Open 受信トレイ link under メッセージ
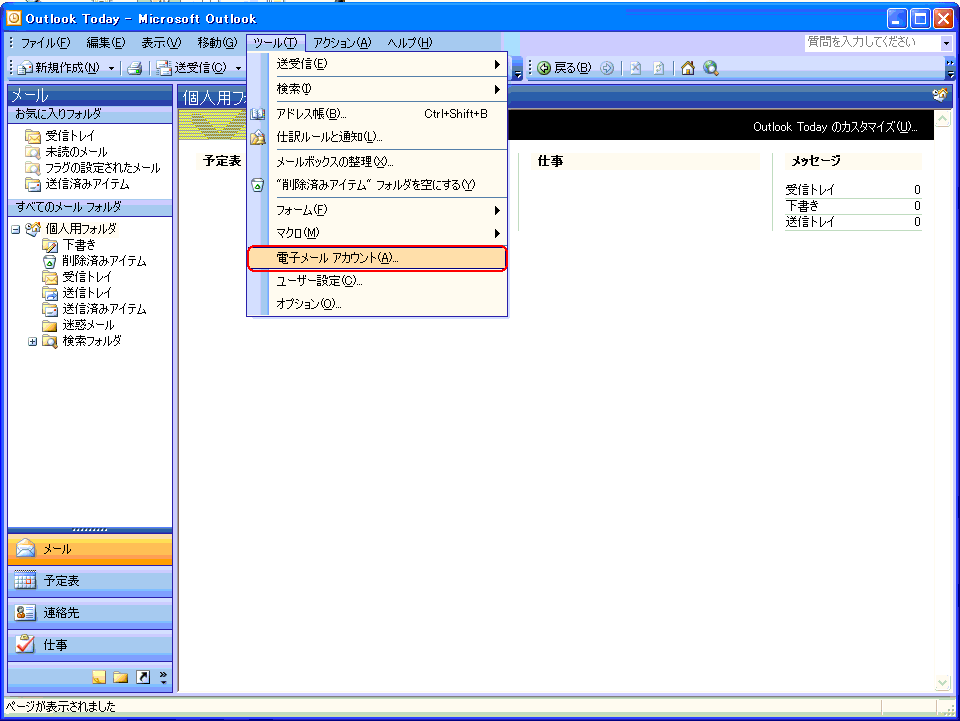Screen dimensions: 960x721 click(809, 190)
